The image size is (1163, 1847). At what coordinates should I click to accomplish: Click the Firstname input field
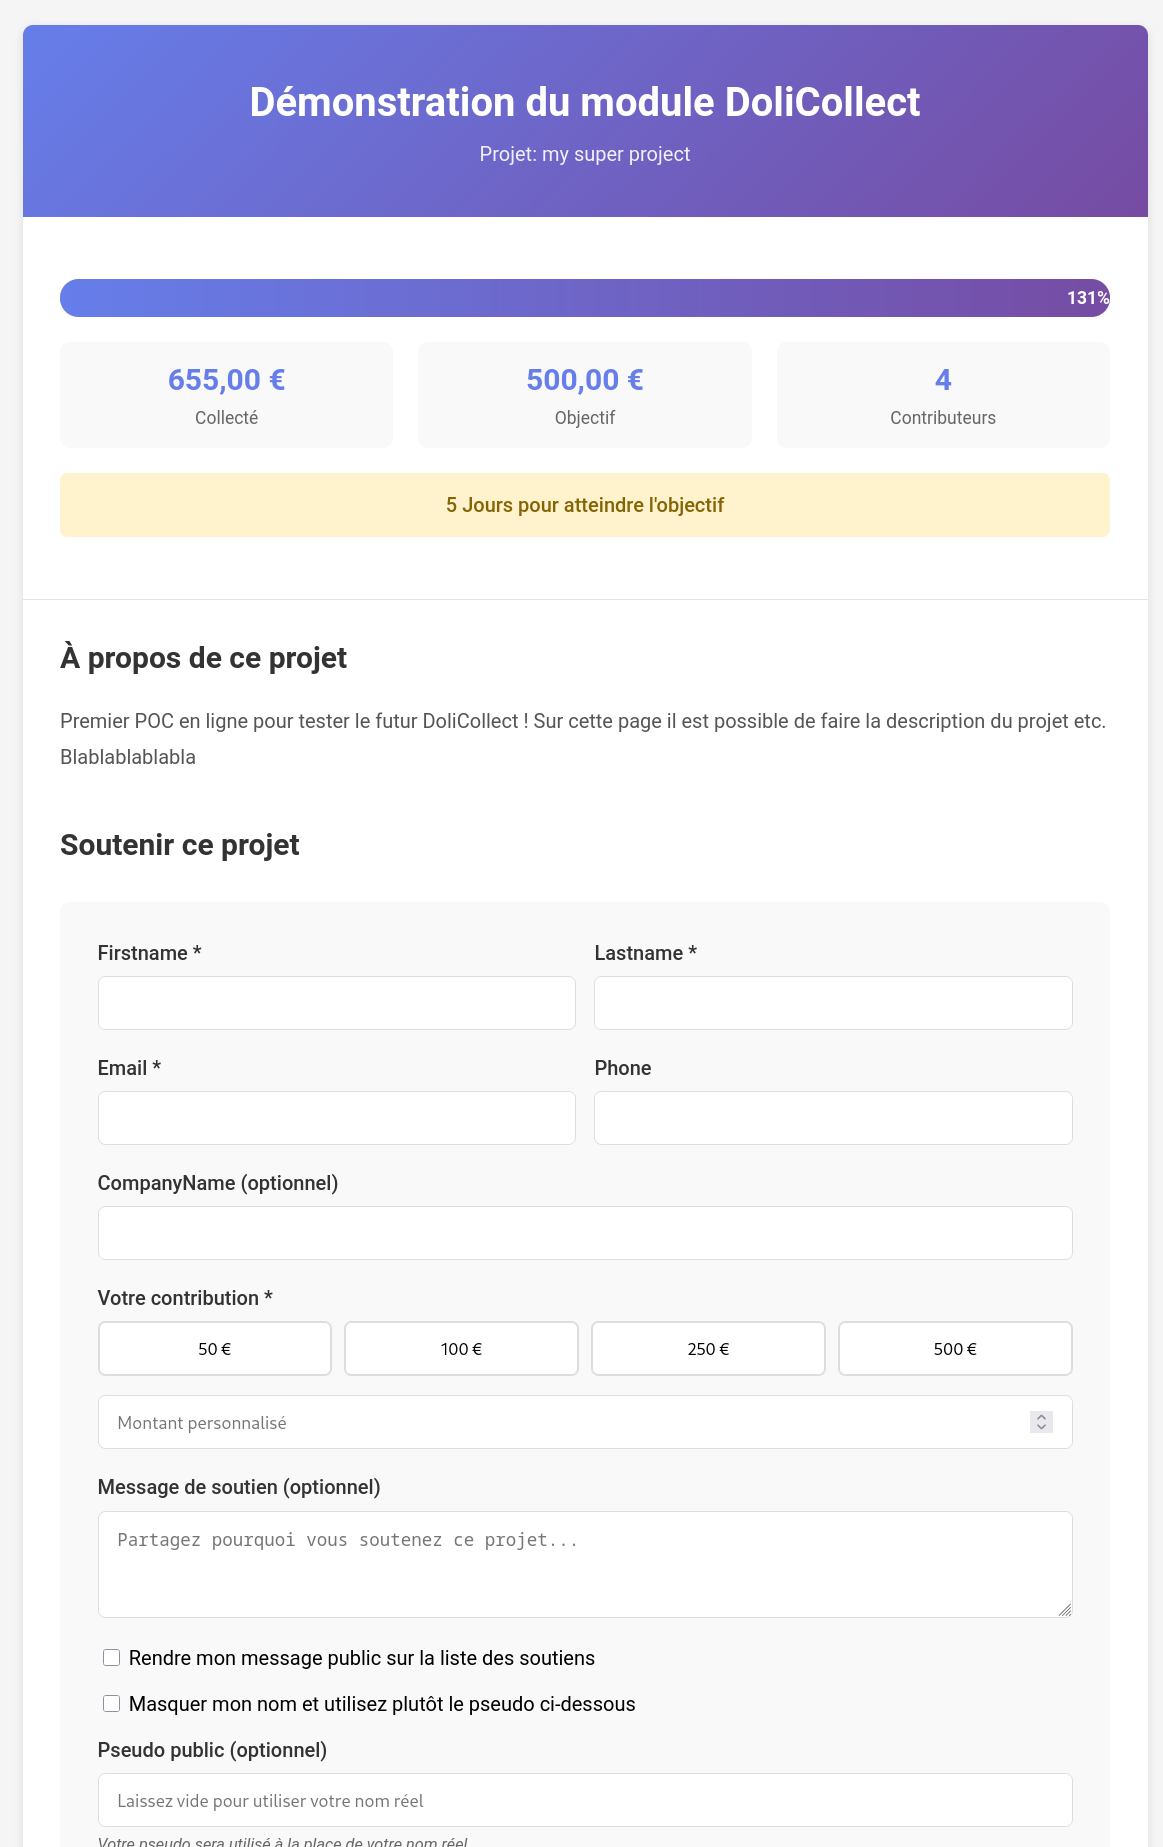[x=336, y=1003]
